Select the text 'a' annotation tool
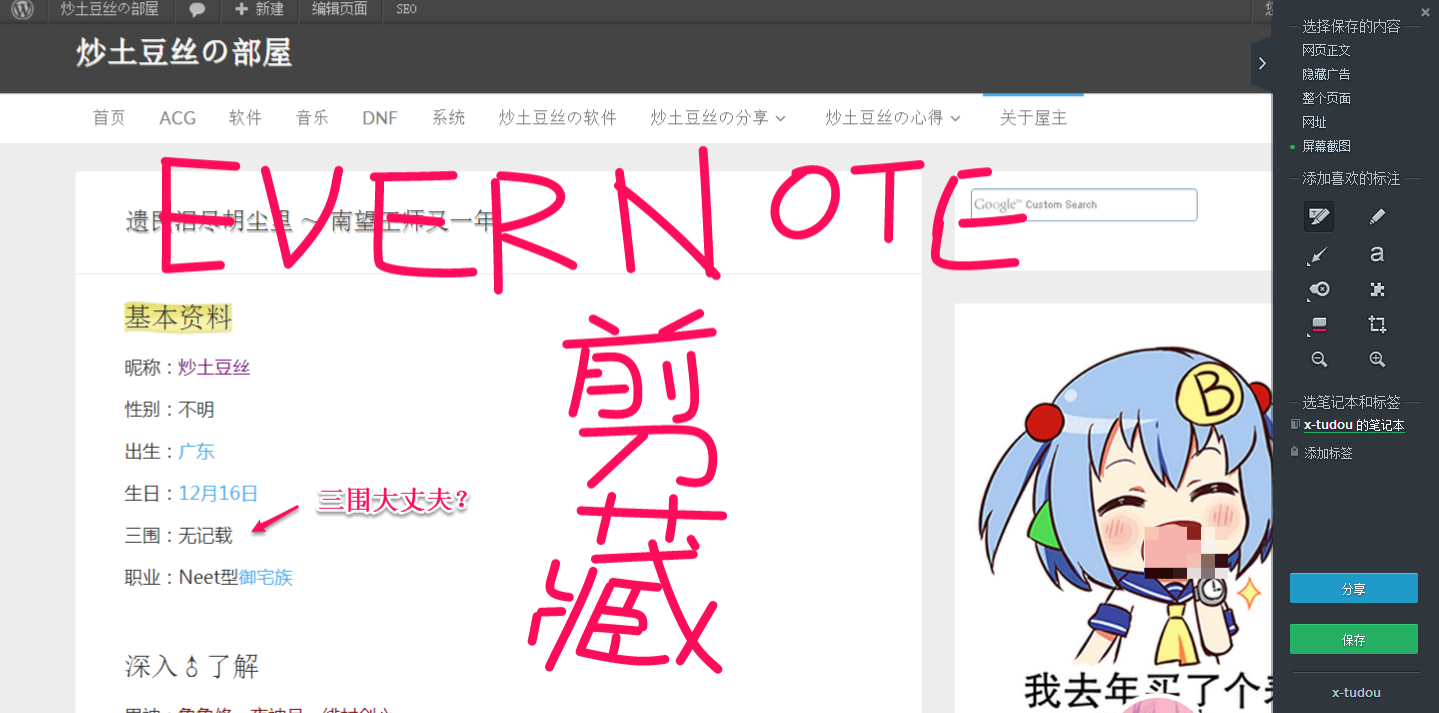1439x713 pixels. 1377,255
